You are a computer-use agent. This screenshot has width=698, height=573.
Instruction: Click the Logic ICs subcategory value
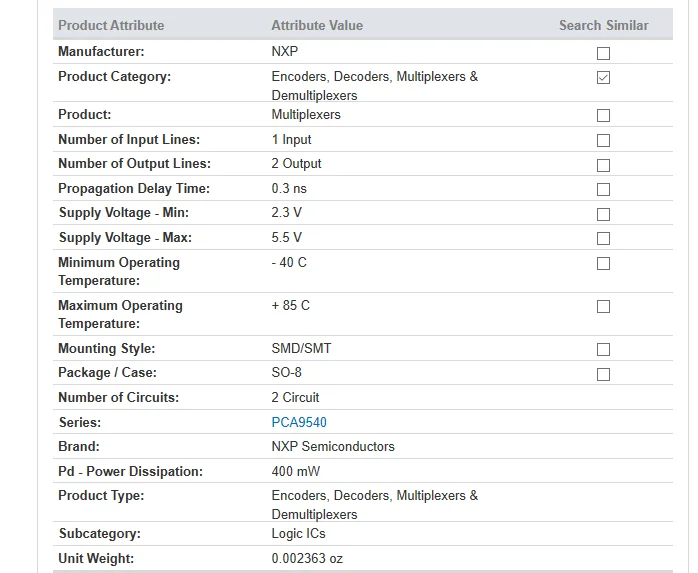298,533
